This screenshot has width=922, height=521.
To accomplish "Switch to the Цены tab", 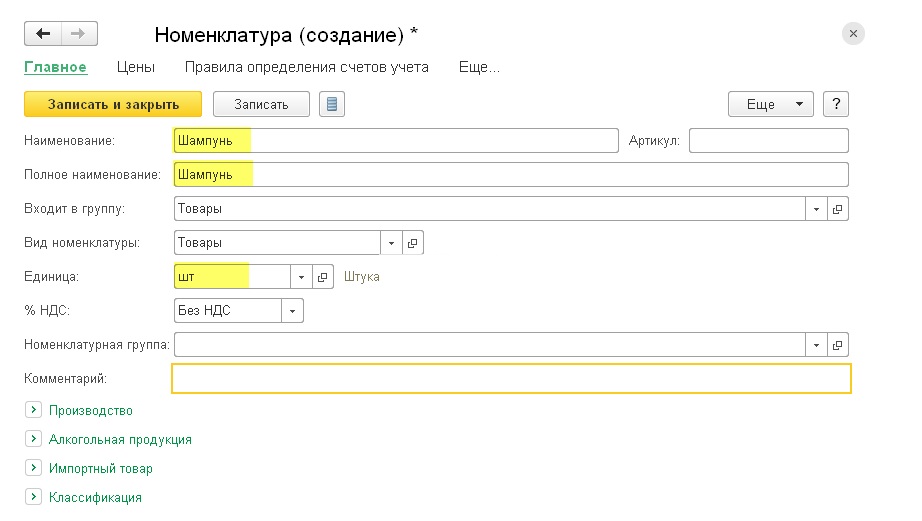I will [x=136, y=67].
